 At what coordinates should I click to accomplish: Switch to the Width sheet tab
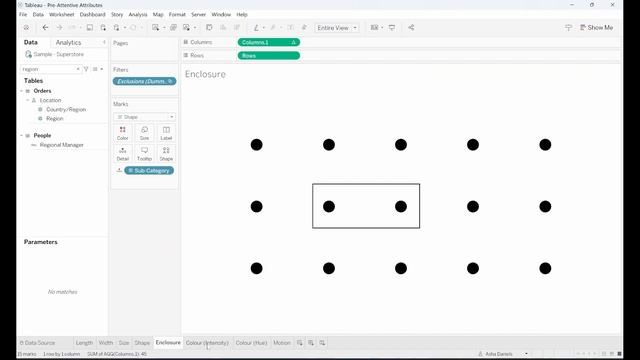click(106, 343)
